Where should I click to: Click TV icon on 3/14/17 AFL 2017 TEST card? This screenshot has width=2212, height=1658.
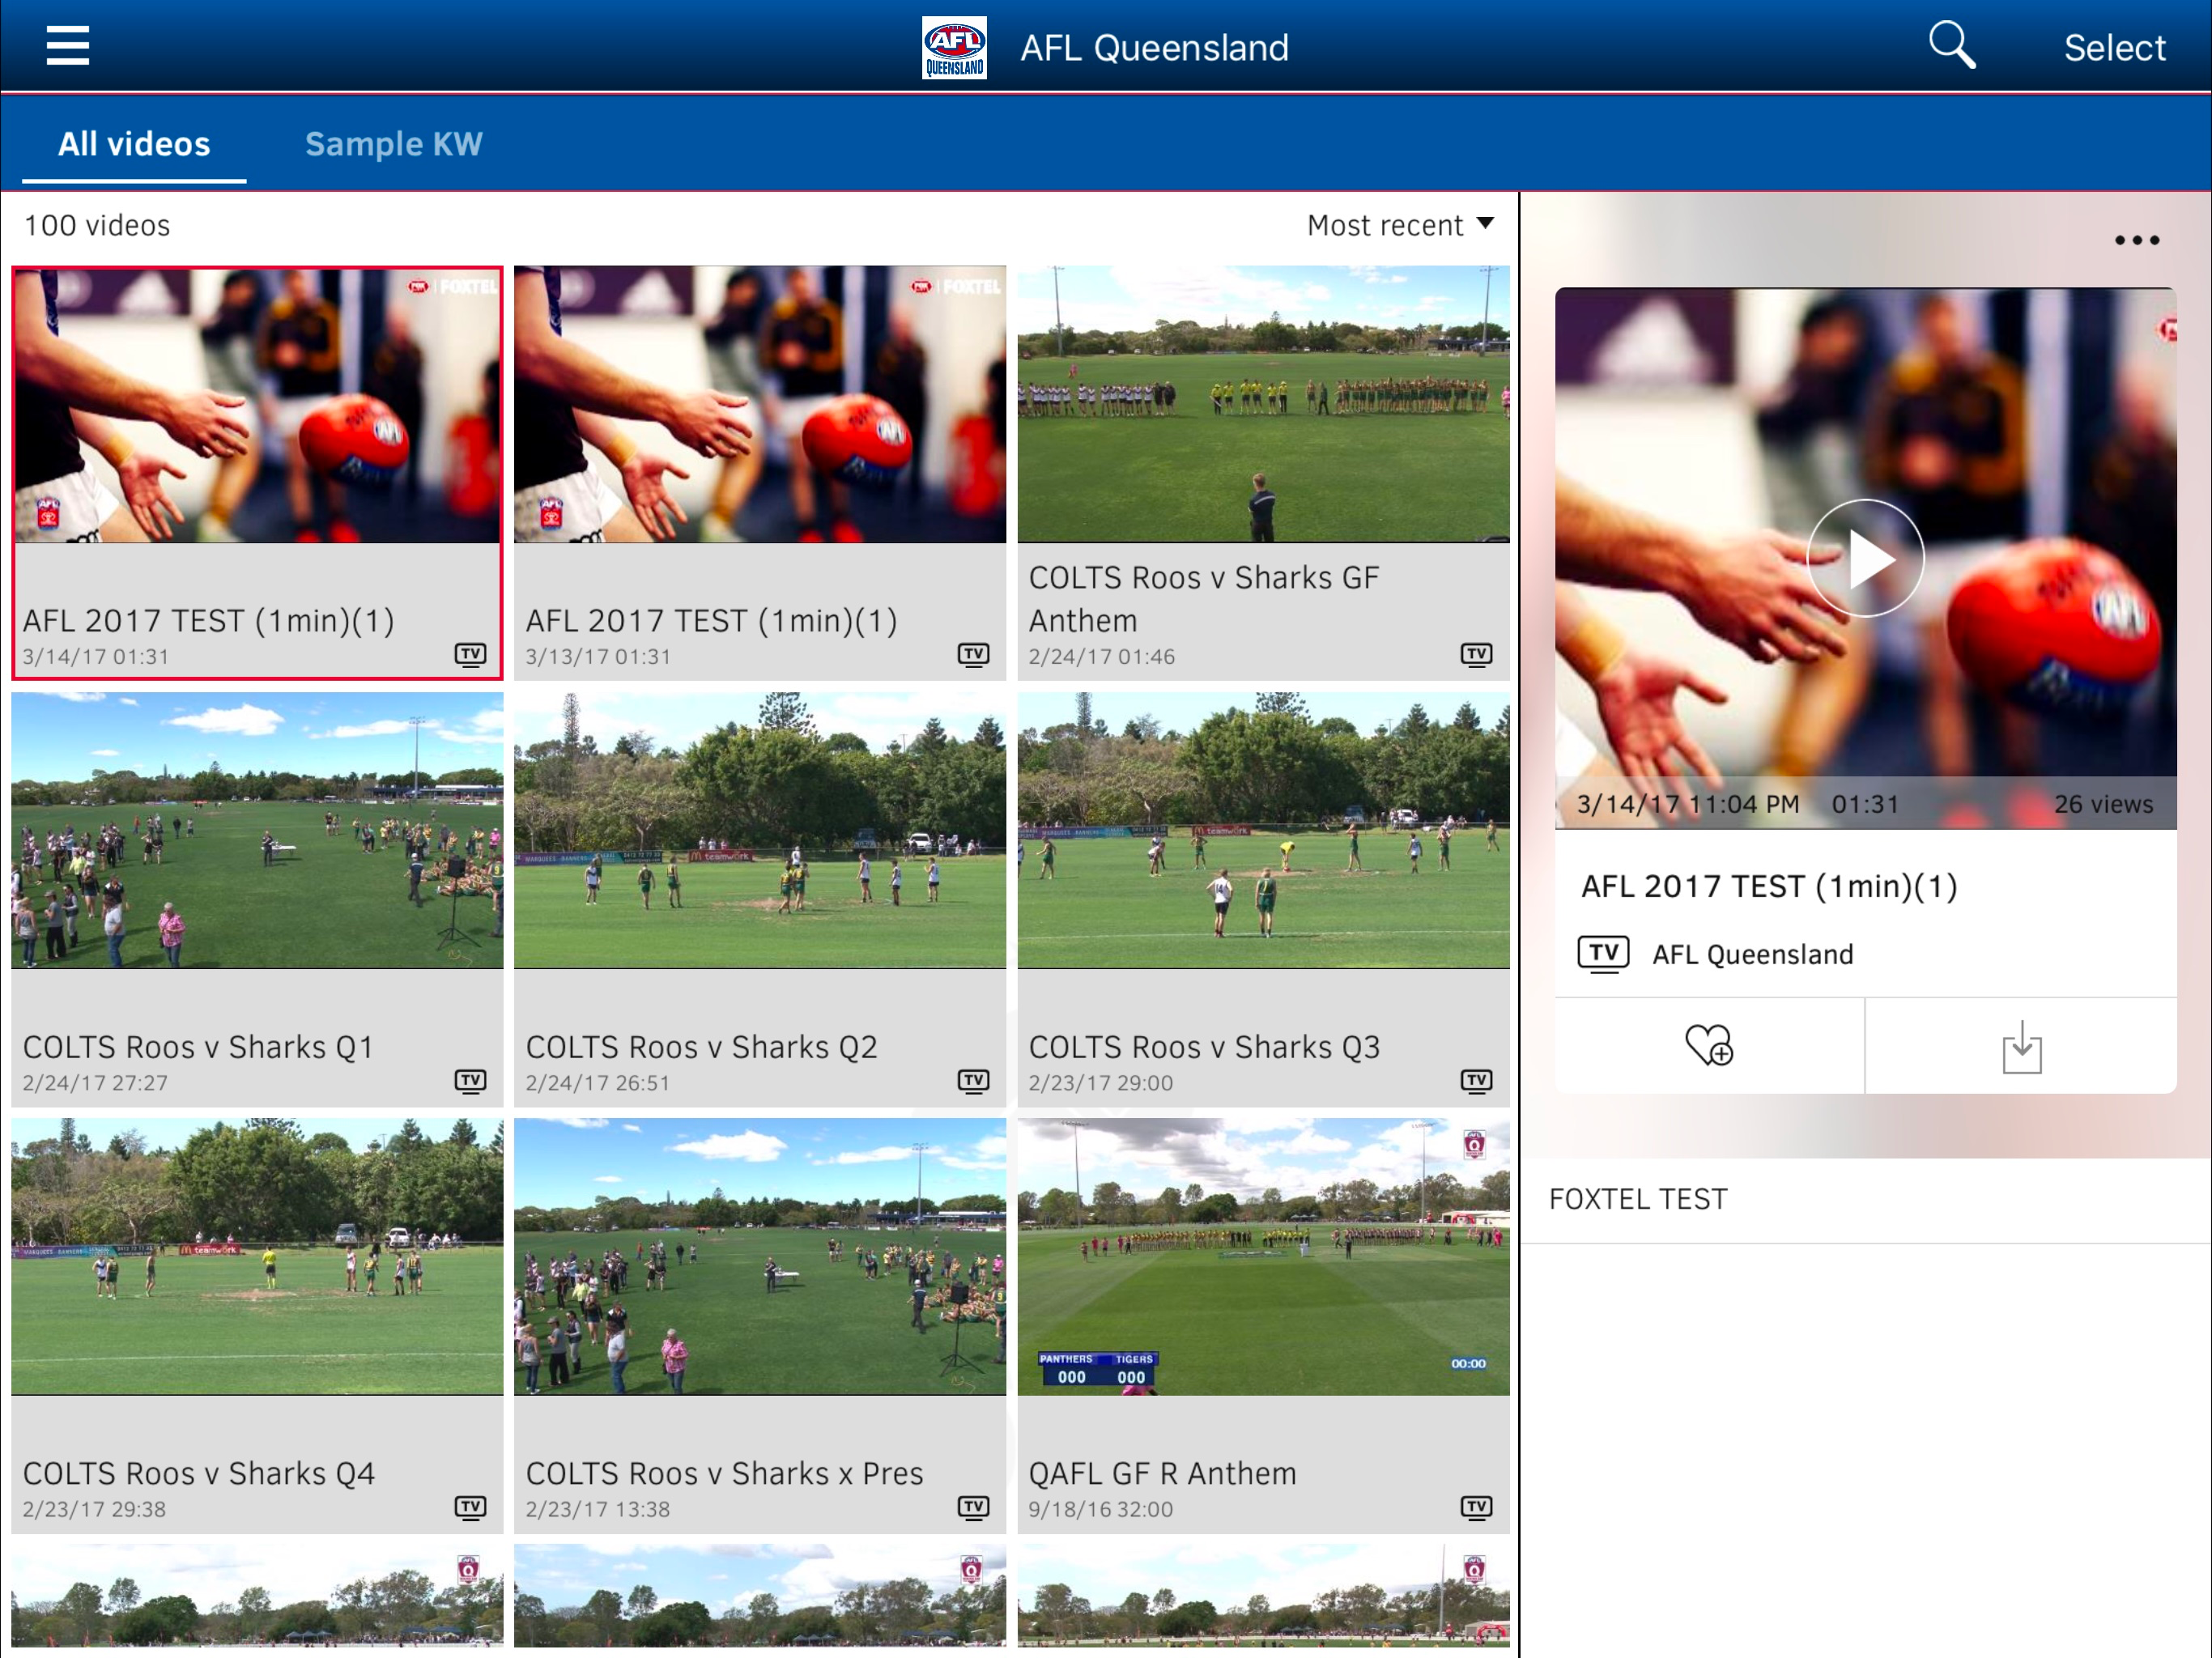pos(470,655)
